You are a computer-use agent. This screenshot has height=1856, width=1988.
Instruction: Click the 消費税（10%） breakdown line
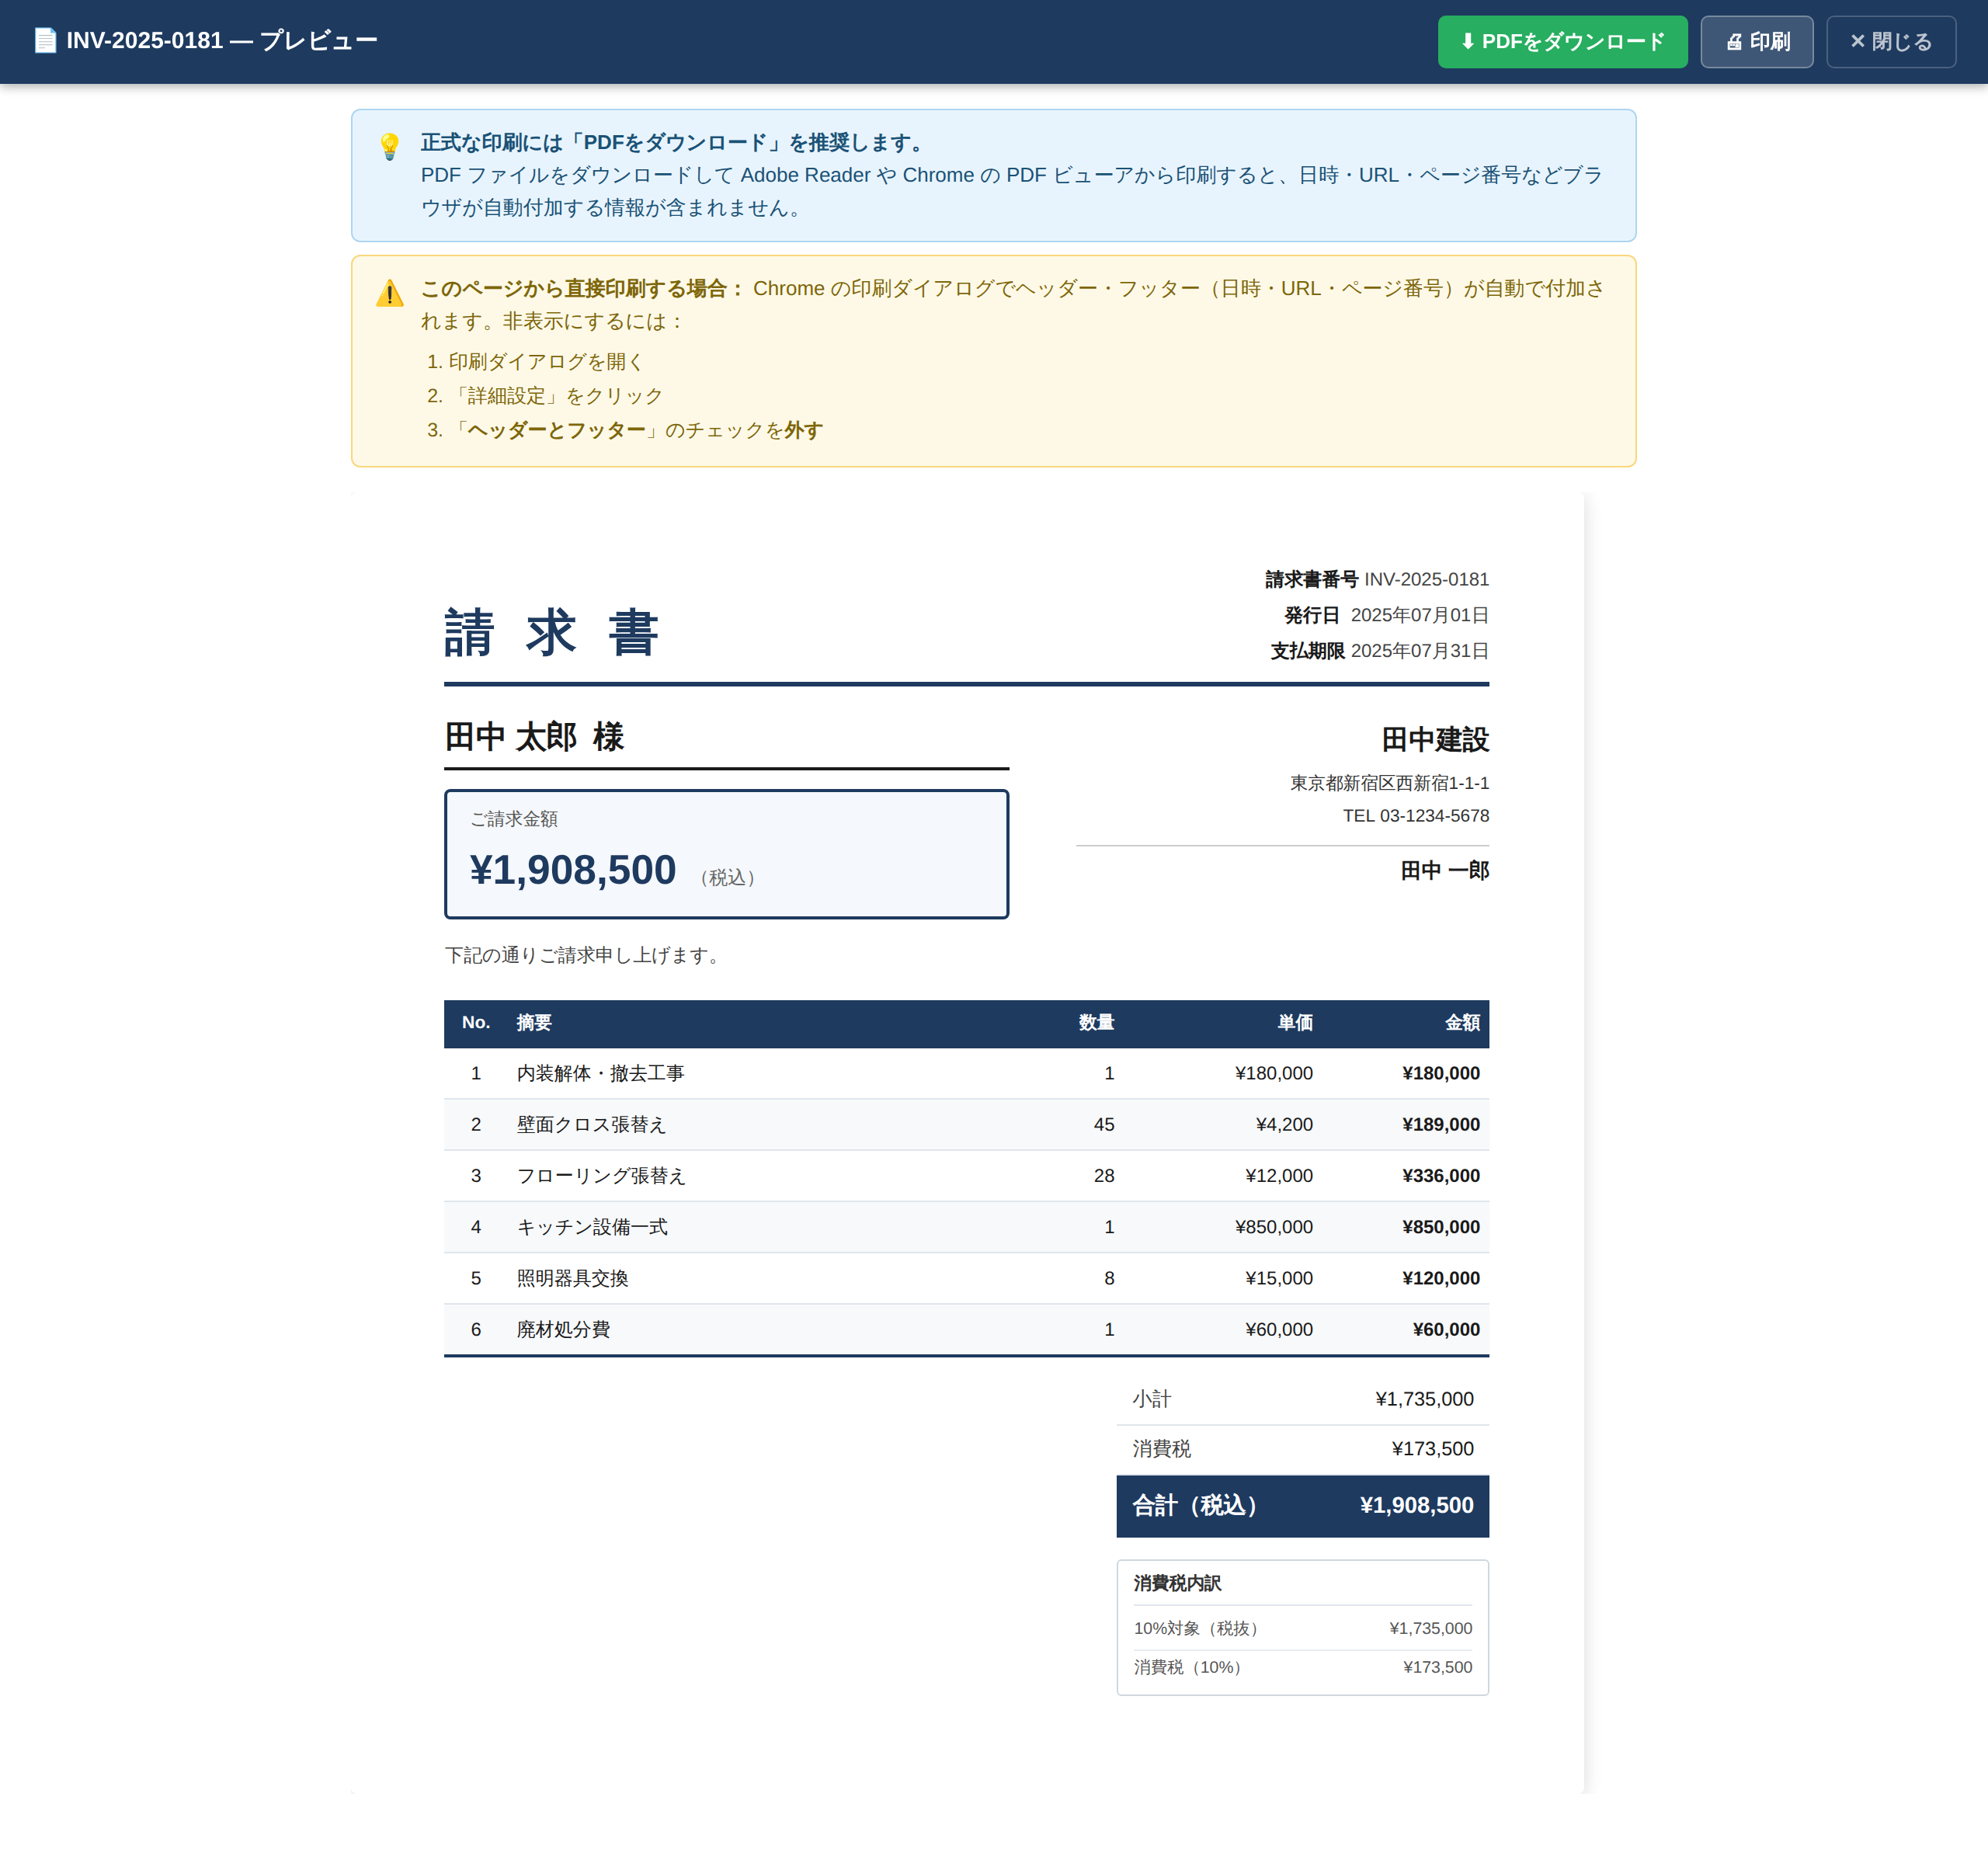pyautogui.click(x=1302, y=1667)
